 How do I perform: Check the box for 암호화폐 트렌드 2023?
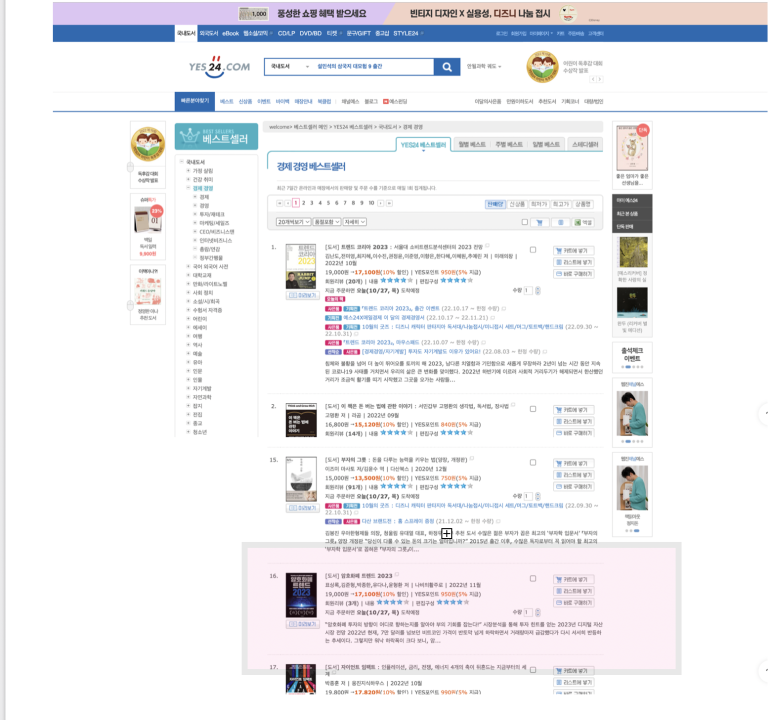click(x=533, y=578)
